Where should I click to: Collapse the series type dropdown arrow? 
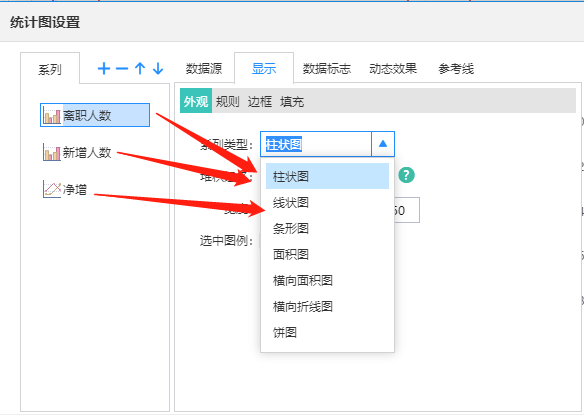click(x=383, y=144)
